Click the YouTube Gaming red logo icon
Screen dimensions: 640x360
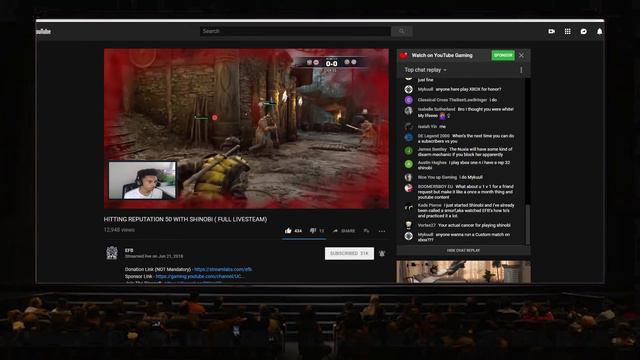(x=404, y=55)
